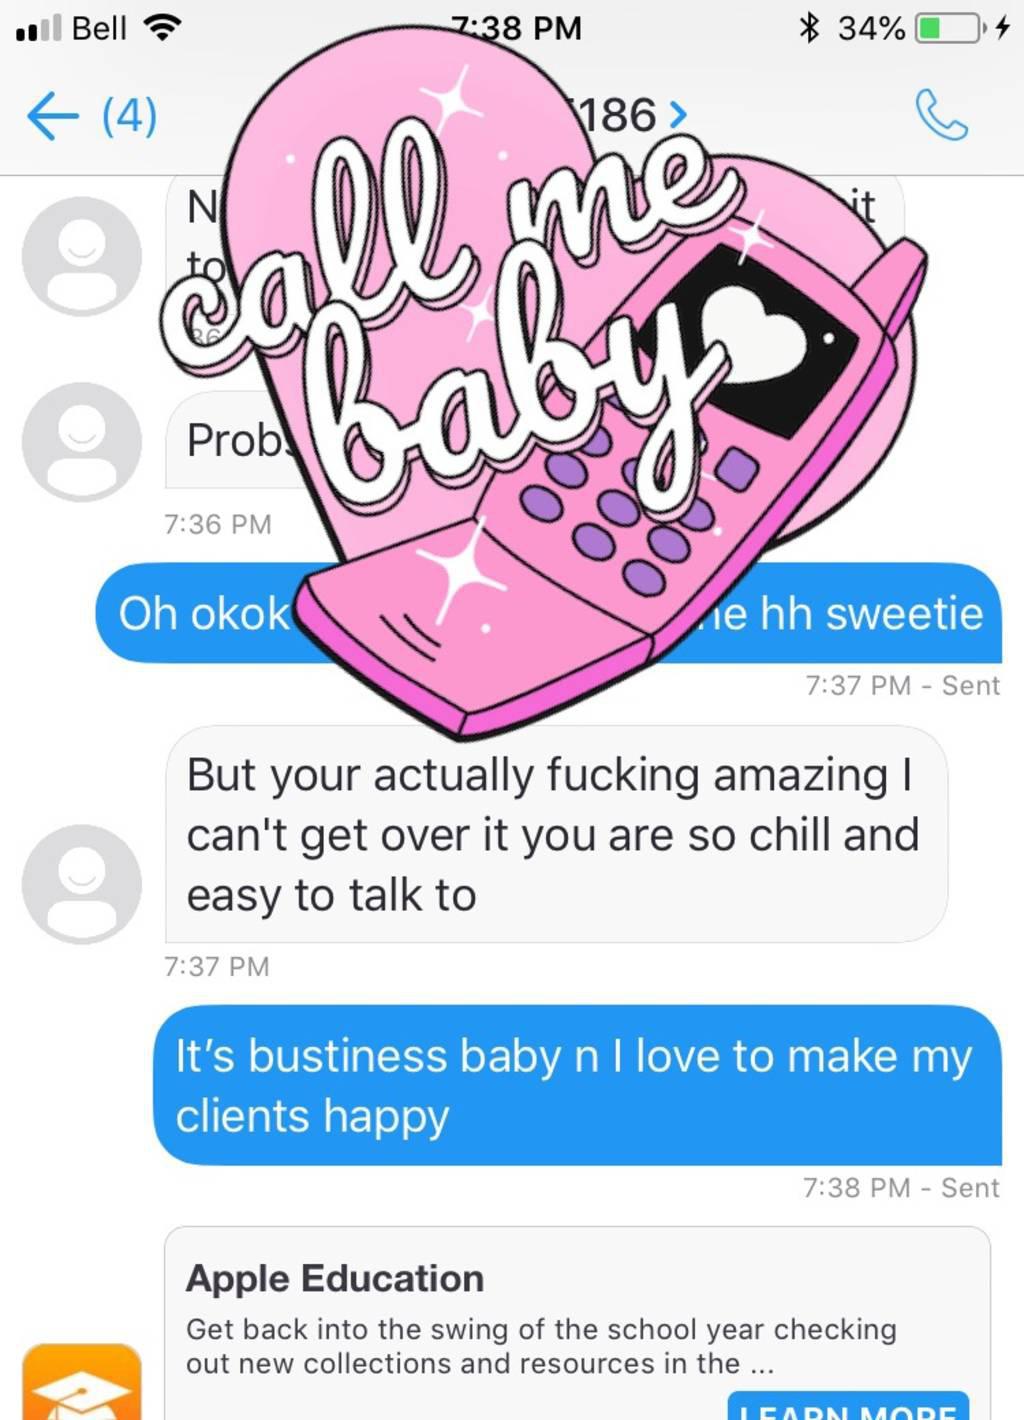Tap the Wi-Fi status bar icon
This screenshot has width=1024, height=1420.
pyautogui.click(x=162, y=27)
